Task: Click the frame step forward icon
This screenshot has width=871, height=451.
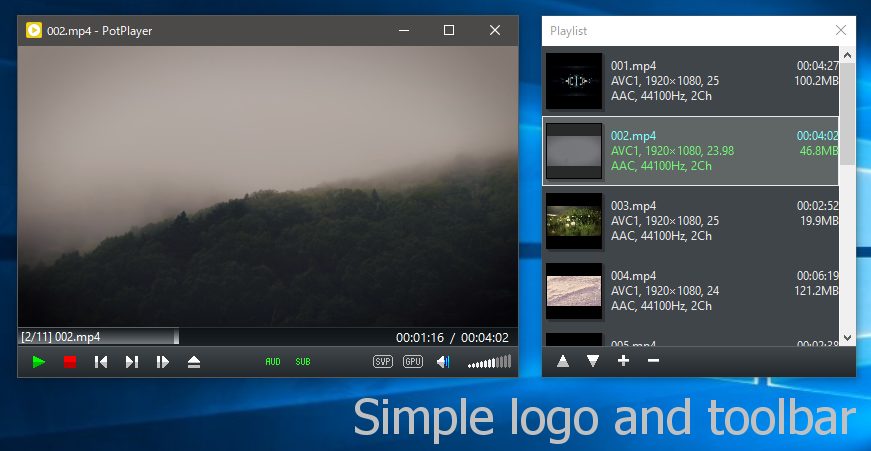Action: click(x=163, y=362)
